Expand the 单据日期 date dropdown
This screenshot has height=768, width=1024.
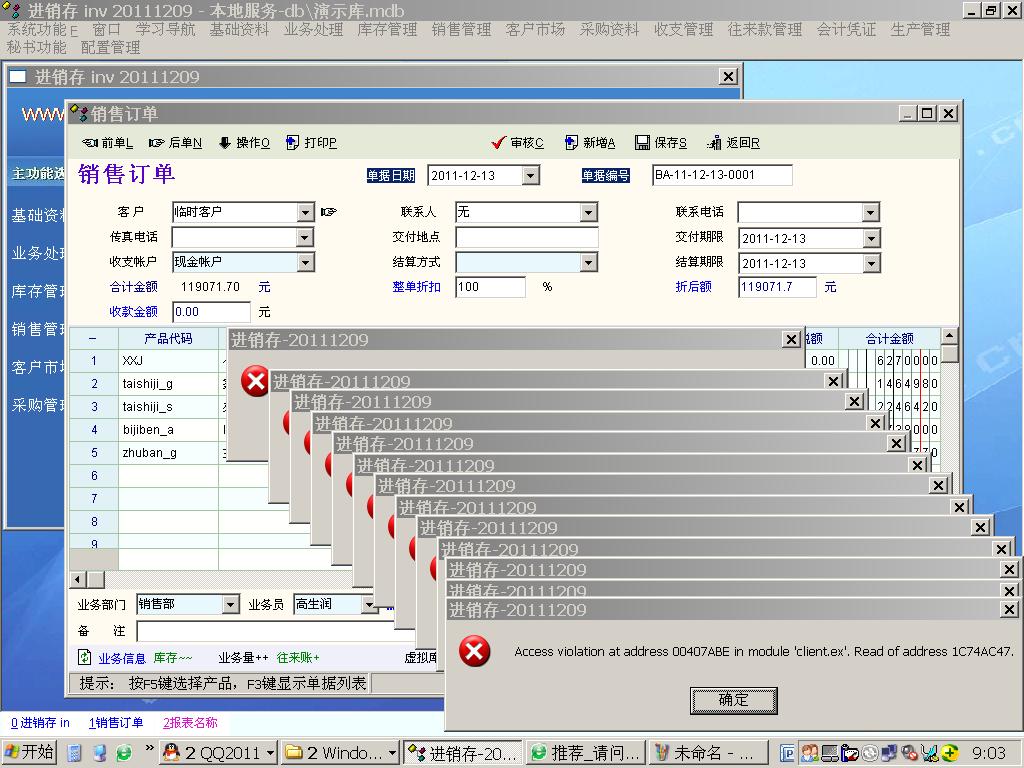530,176
